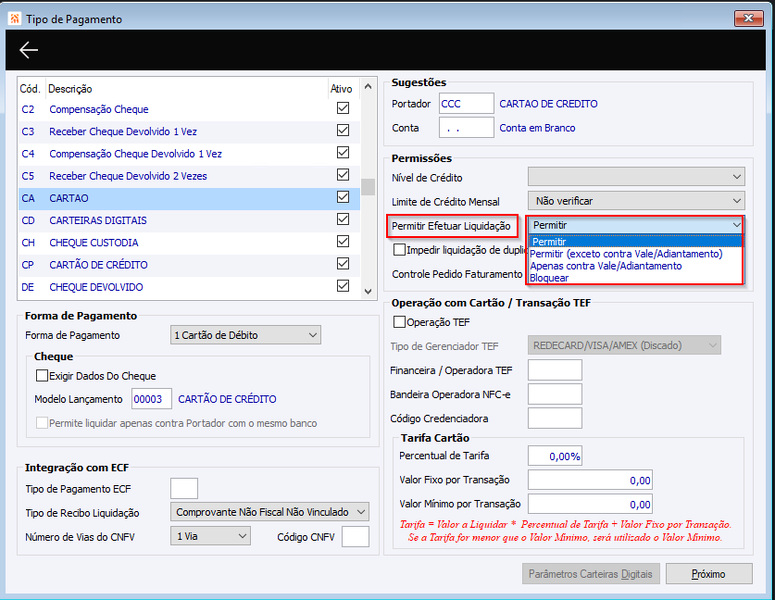Click the Próximo button
The height and width of the screenshot is (600, 775).
click(x=709, y=574)
